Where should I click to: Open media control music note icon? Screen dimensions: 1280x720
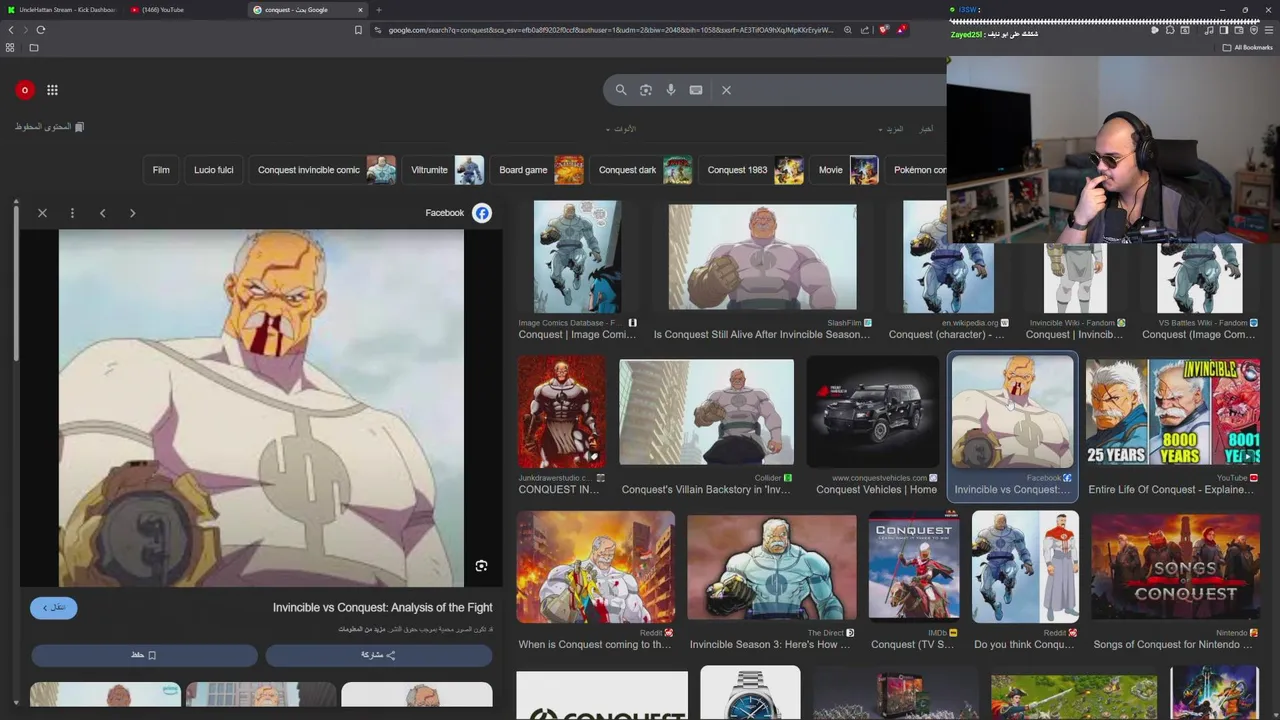coord(1209,30)
